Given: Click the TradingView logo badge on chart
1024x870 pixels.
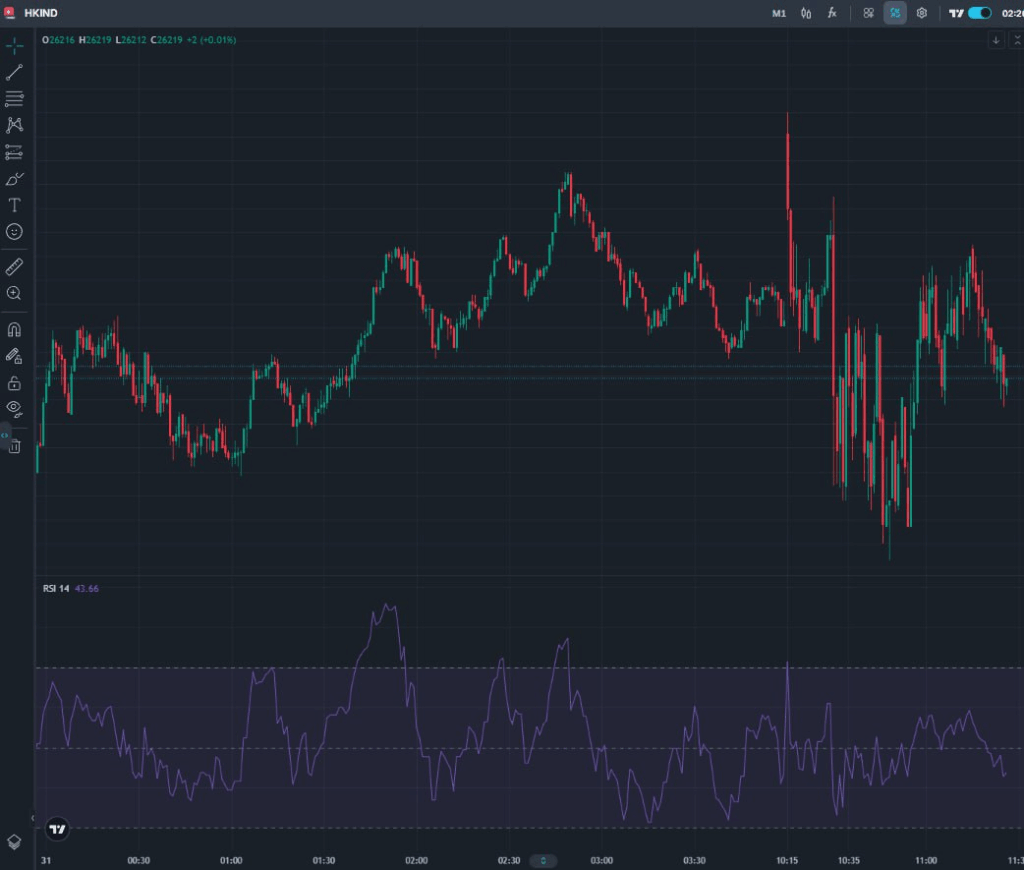Looking at the screenshot, I should 57,830.
